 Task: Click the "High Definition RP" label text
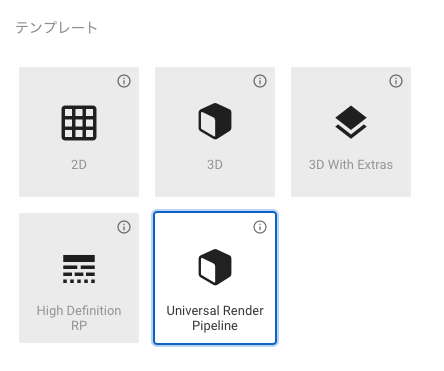tap(79, 318)
